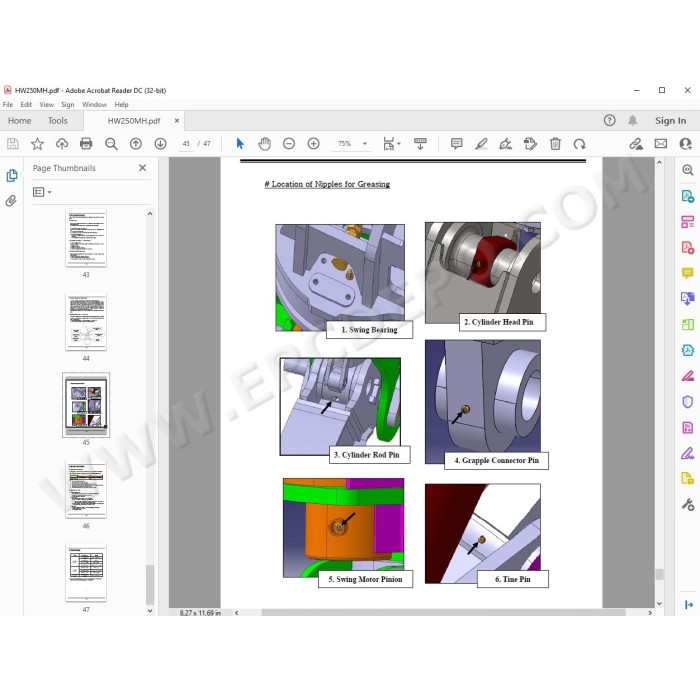The width and height of the screenshot is (700, 700).
Task: Open the File menu
Action: point(8,104)
